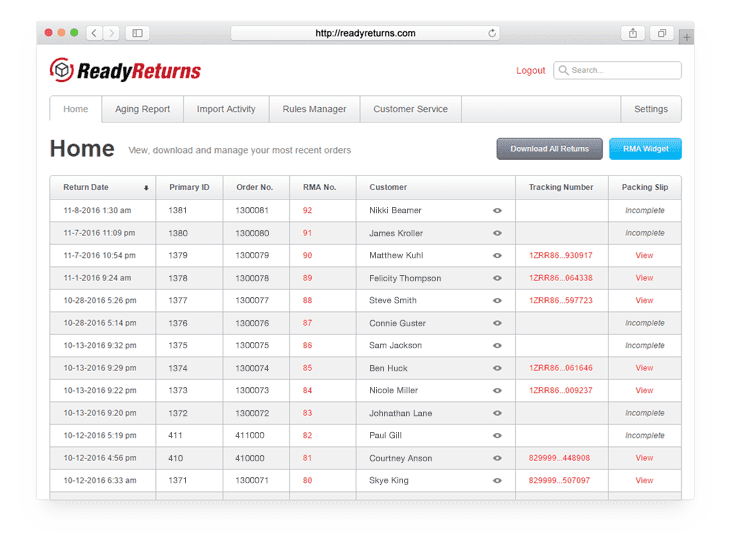
Task: Open RMA number 80
Action: pos(307,480)
